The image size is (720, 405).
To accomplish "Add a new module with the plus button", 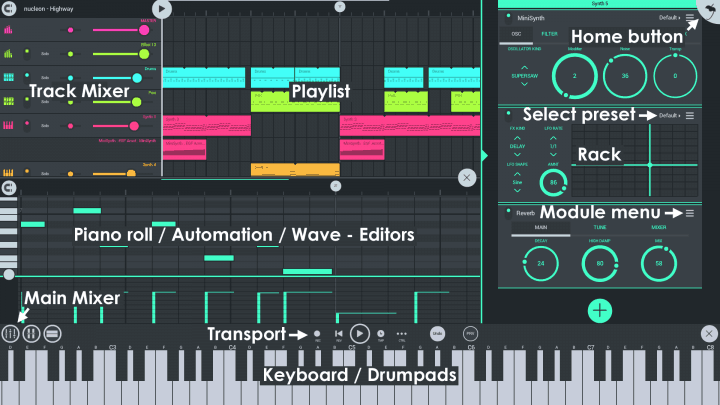I will point(600,310).
